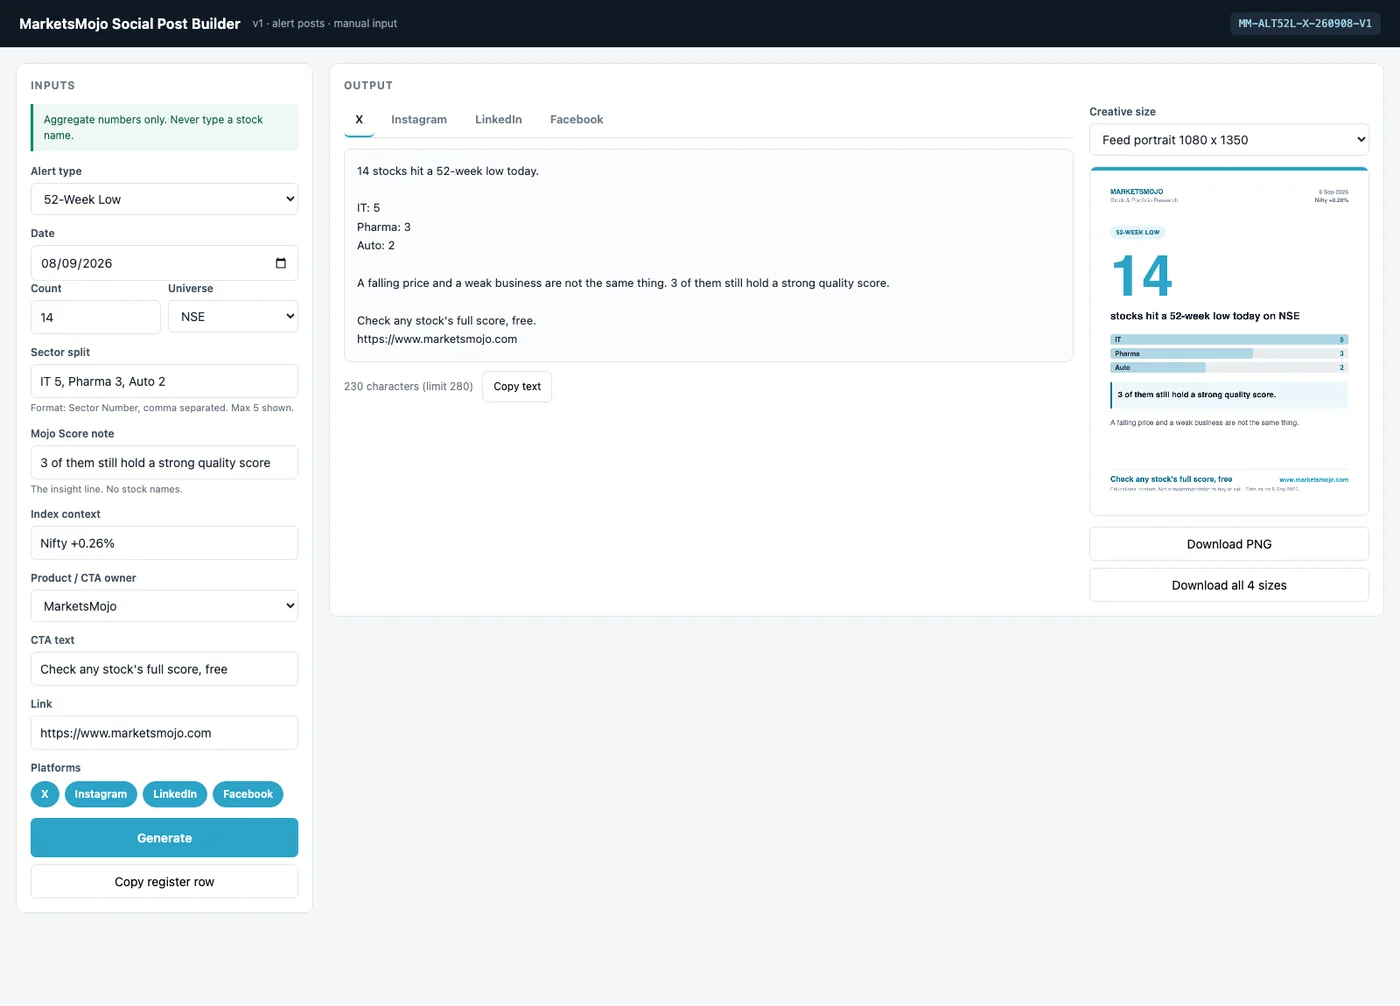Toggle the Facebook platform pill
1400x1006 pixels.
[x=248, y=794]
